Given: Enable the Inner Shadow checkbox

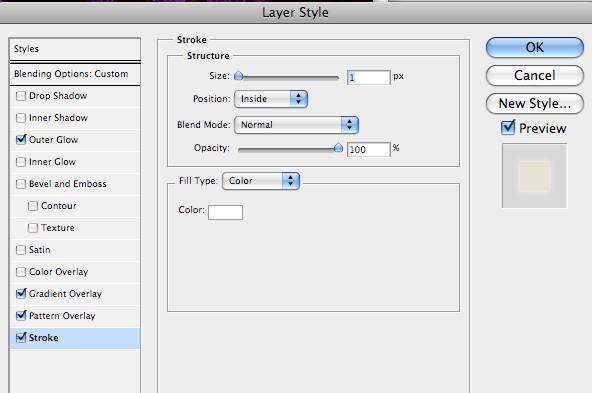Looking at the screenshot, I should point(21,118).
